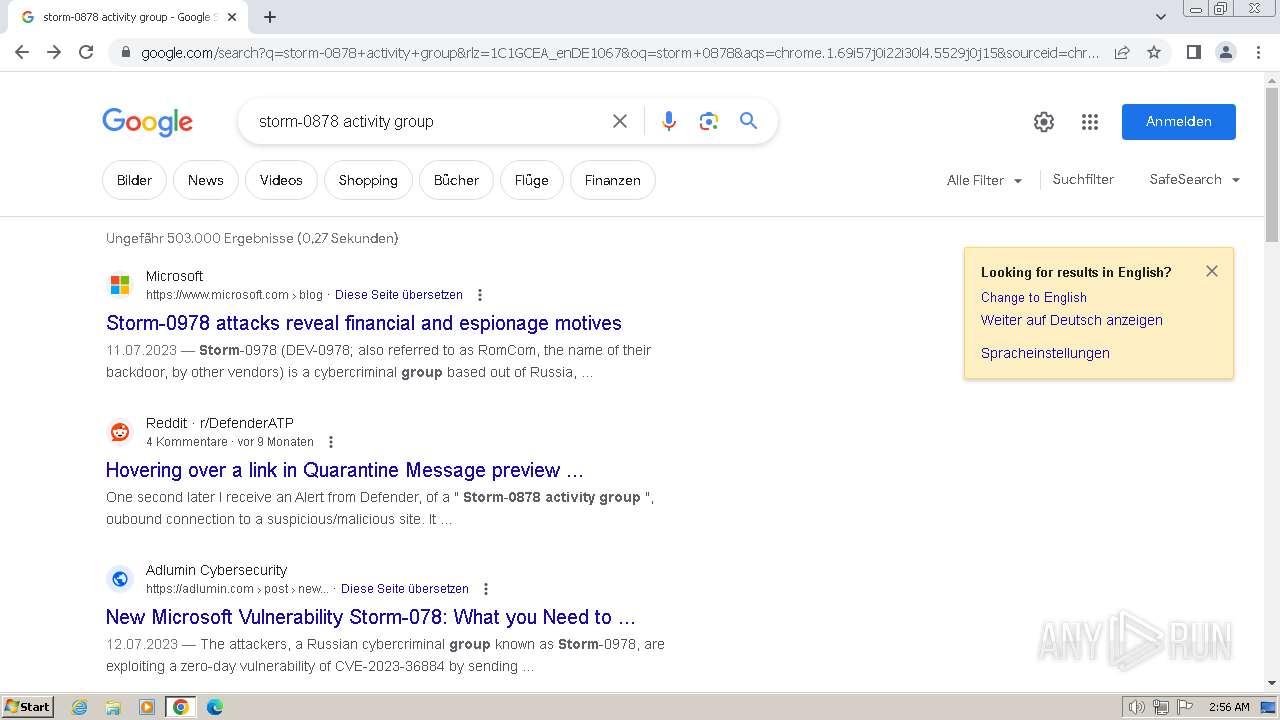Switch to Bücher results tab
Screen dimensions: 1280x720
coord(456,180)
